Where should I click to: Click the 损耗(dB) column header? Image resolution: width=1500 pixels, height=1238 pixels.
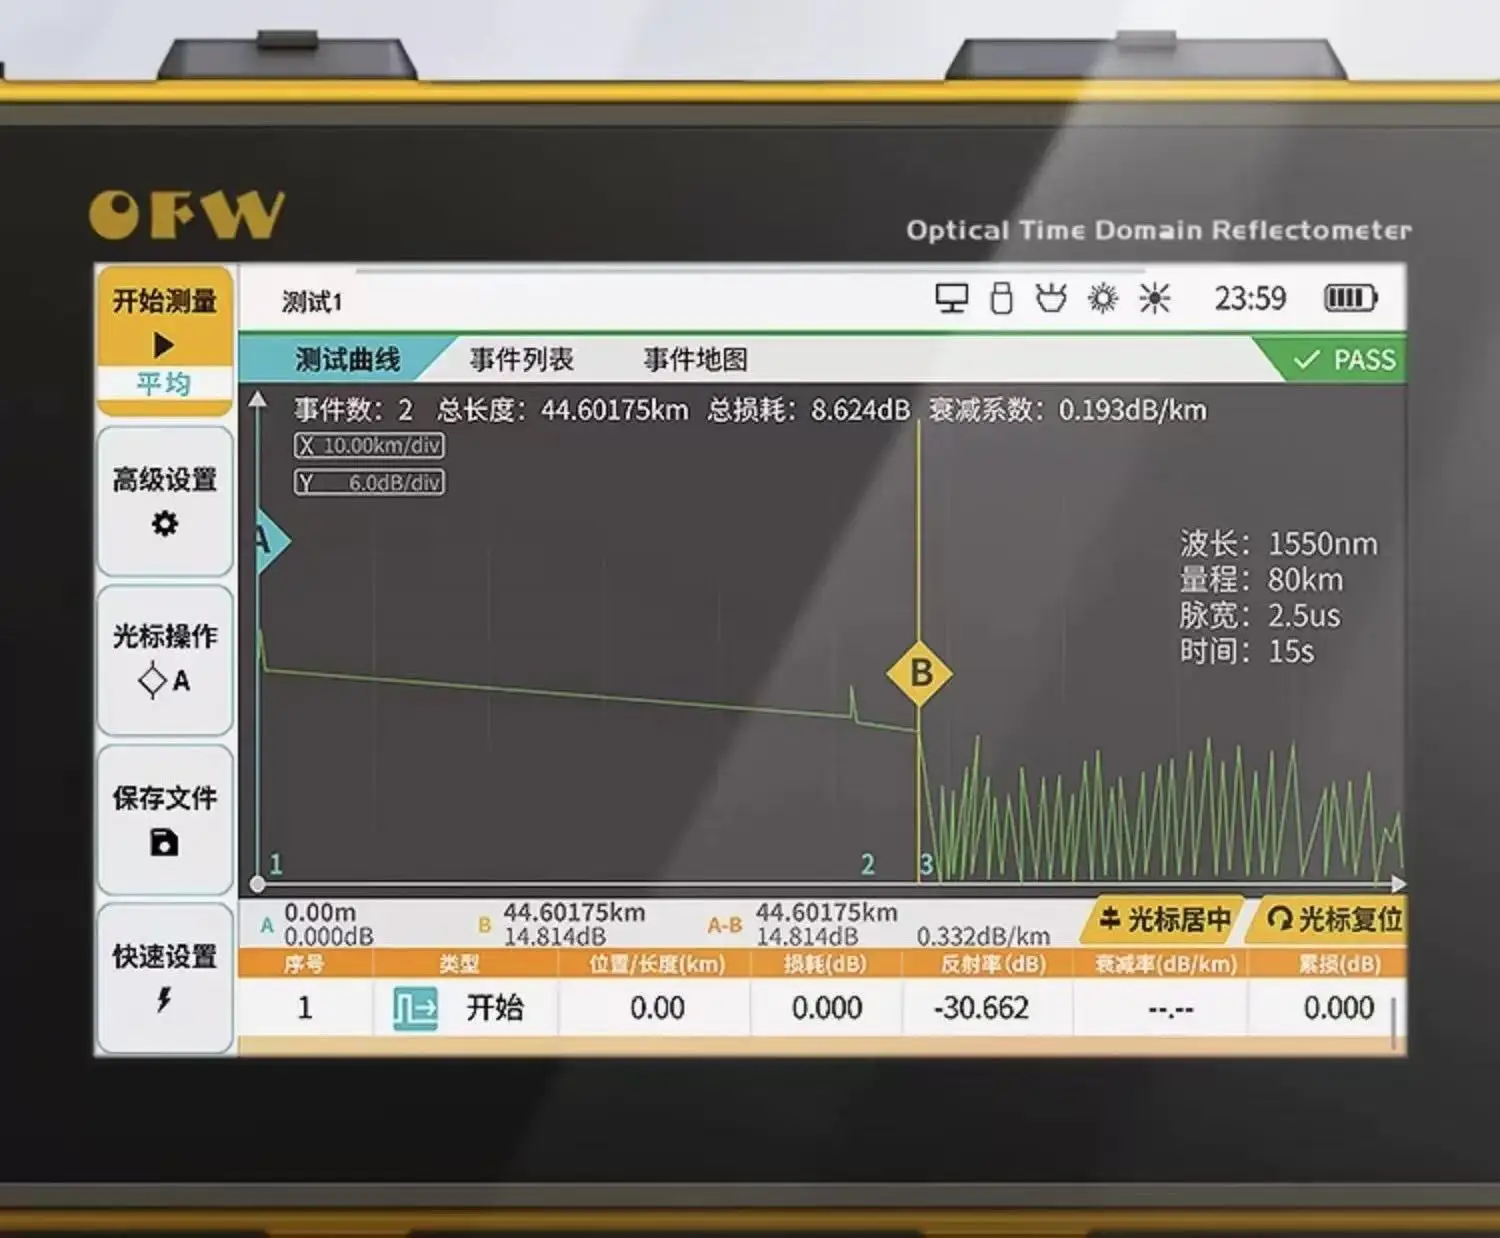tap(825, 964)
